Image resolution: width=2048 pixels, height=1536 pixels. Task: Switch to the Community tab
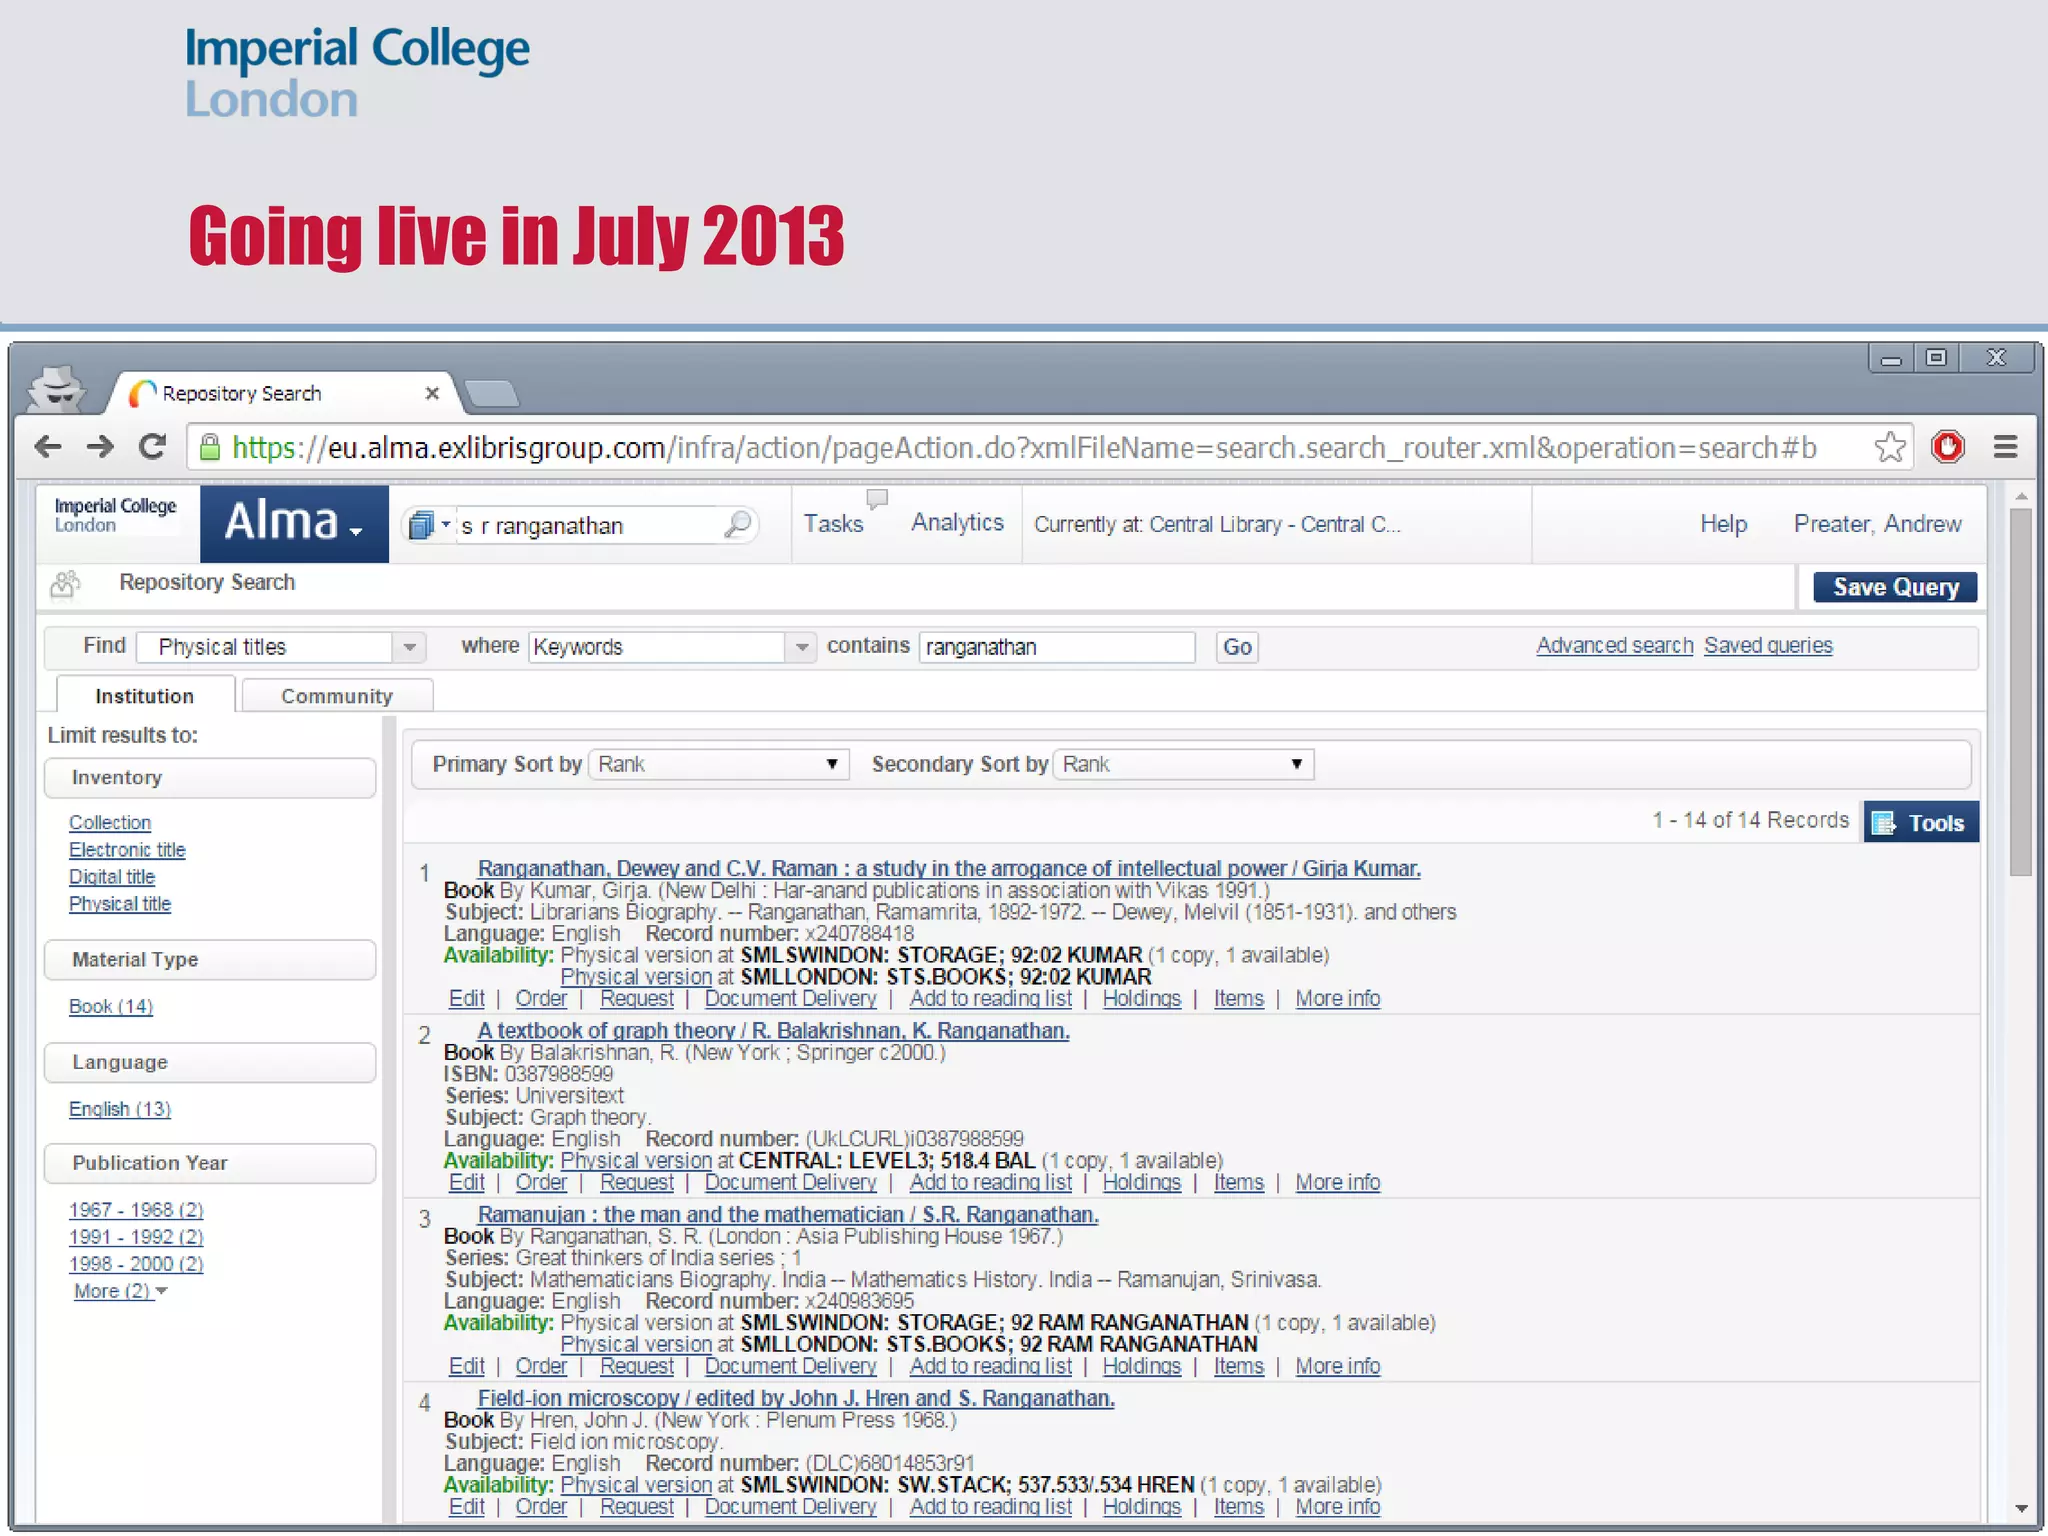tap(337, 696)
